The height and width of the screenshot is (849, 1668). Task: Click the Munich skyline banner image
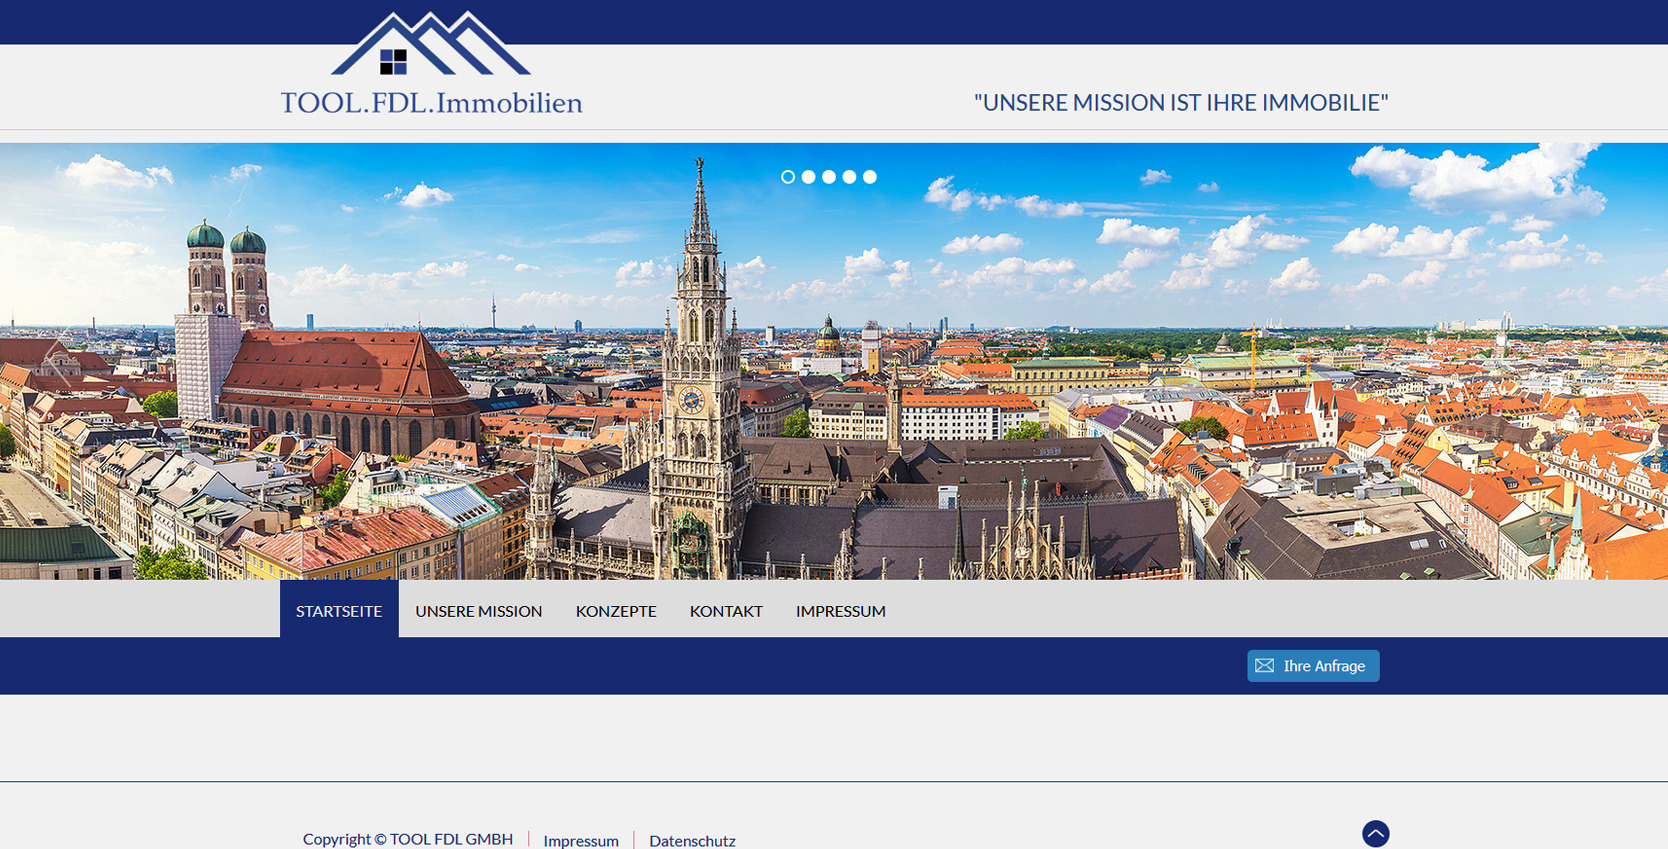834,400
